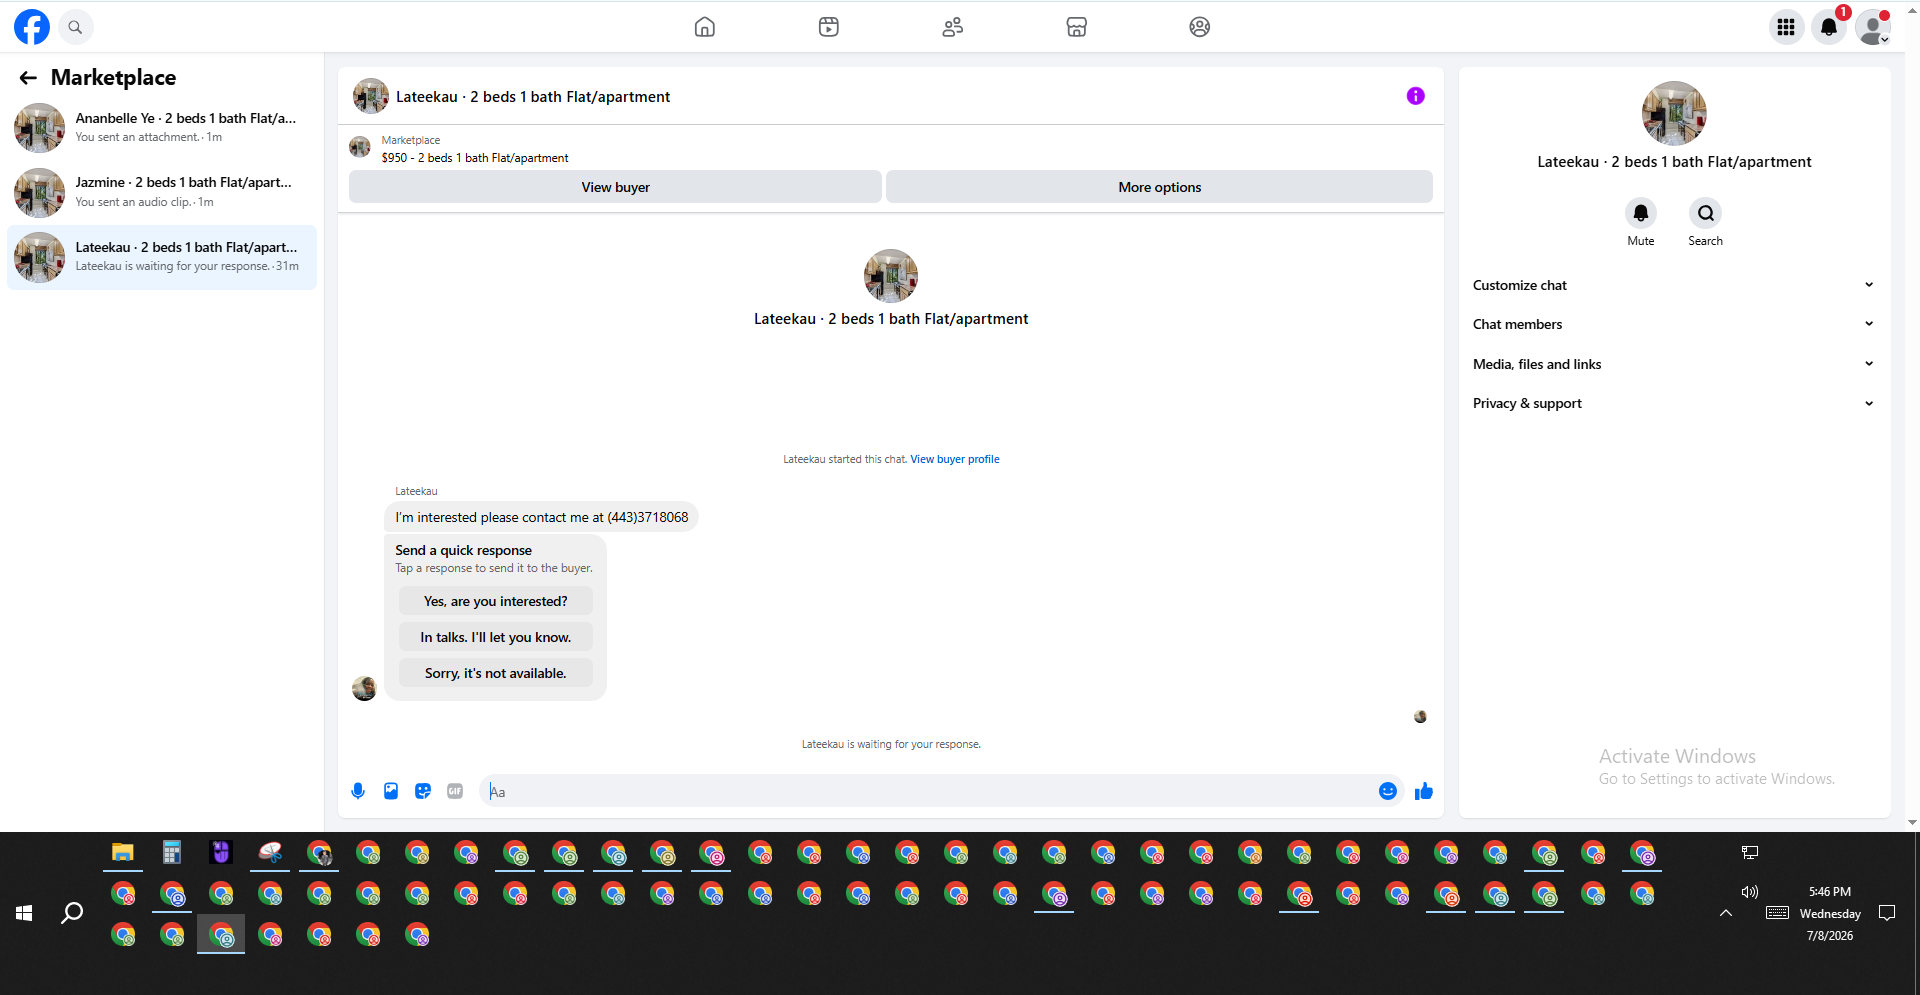Open the emoji picker smiley
The width and height of the screenshot is (1920, 995).
(1388, 791)
